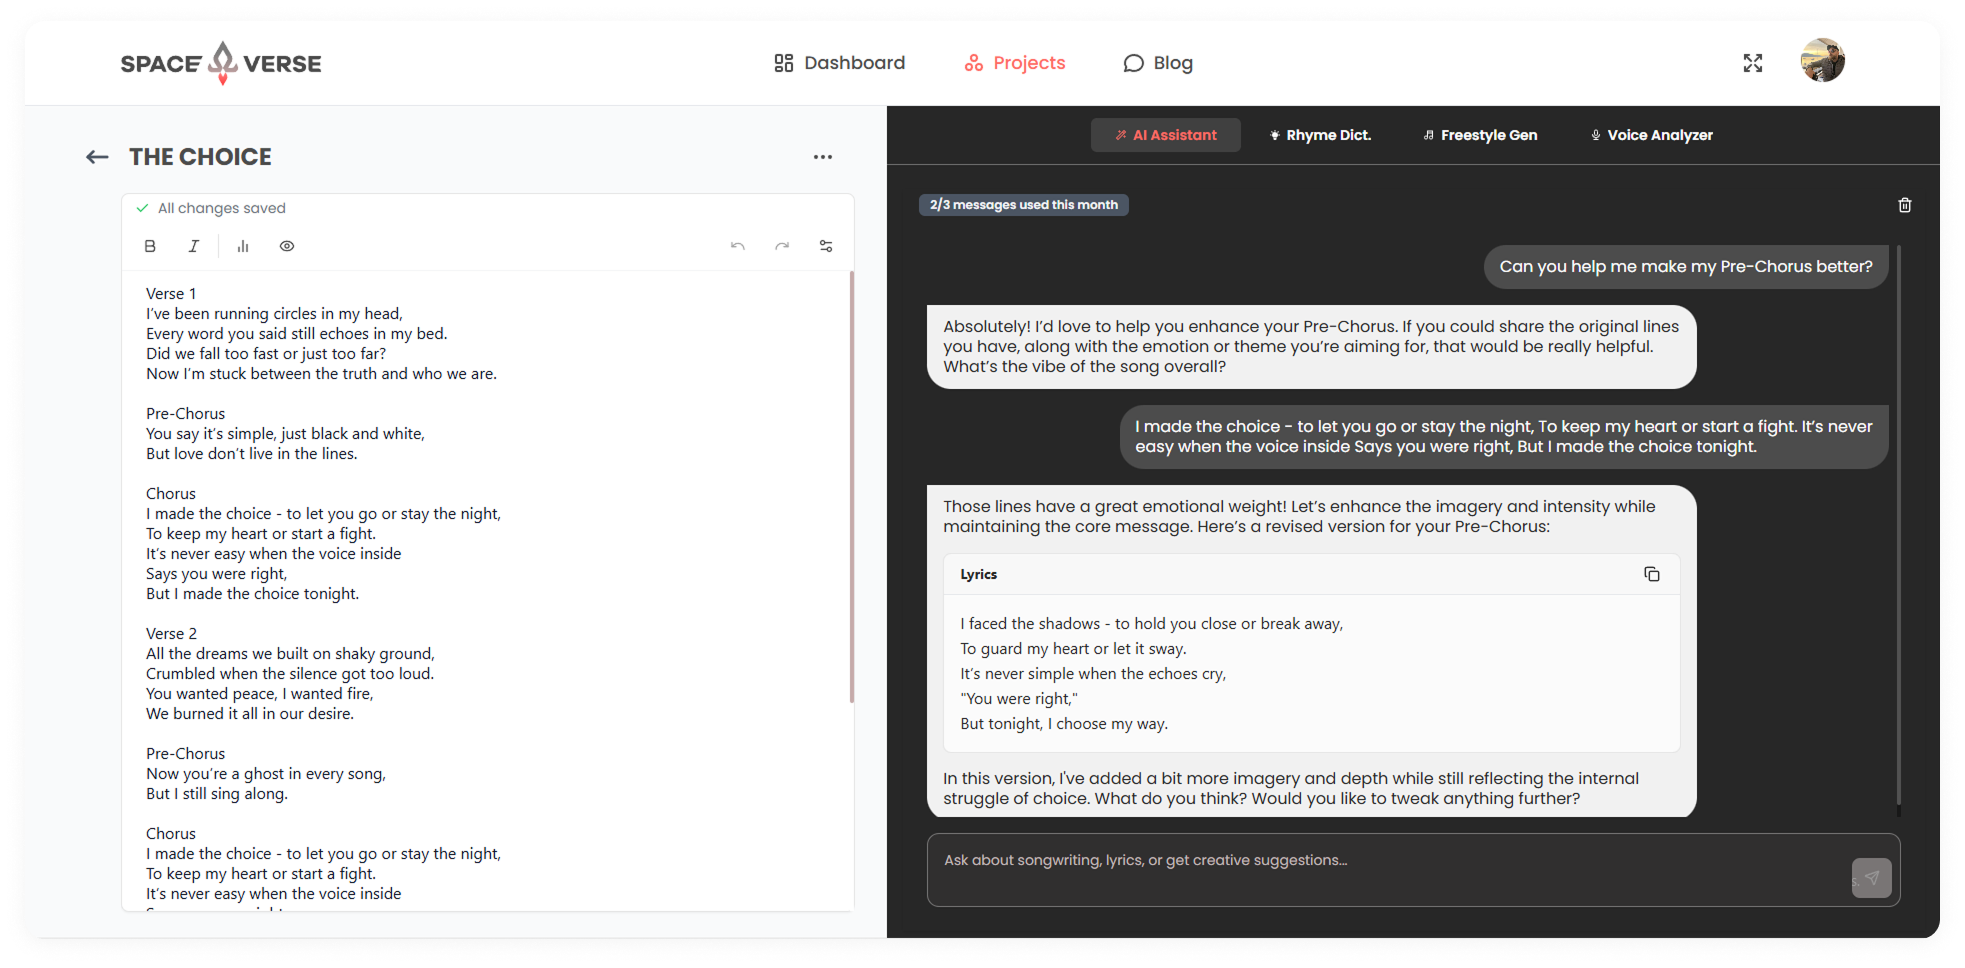Viewport: 1965px width, 968px height.
Task: Open editor settings sliders icon
Action: click(826, 246)
